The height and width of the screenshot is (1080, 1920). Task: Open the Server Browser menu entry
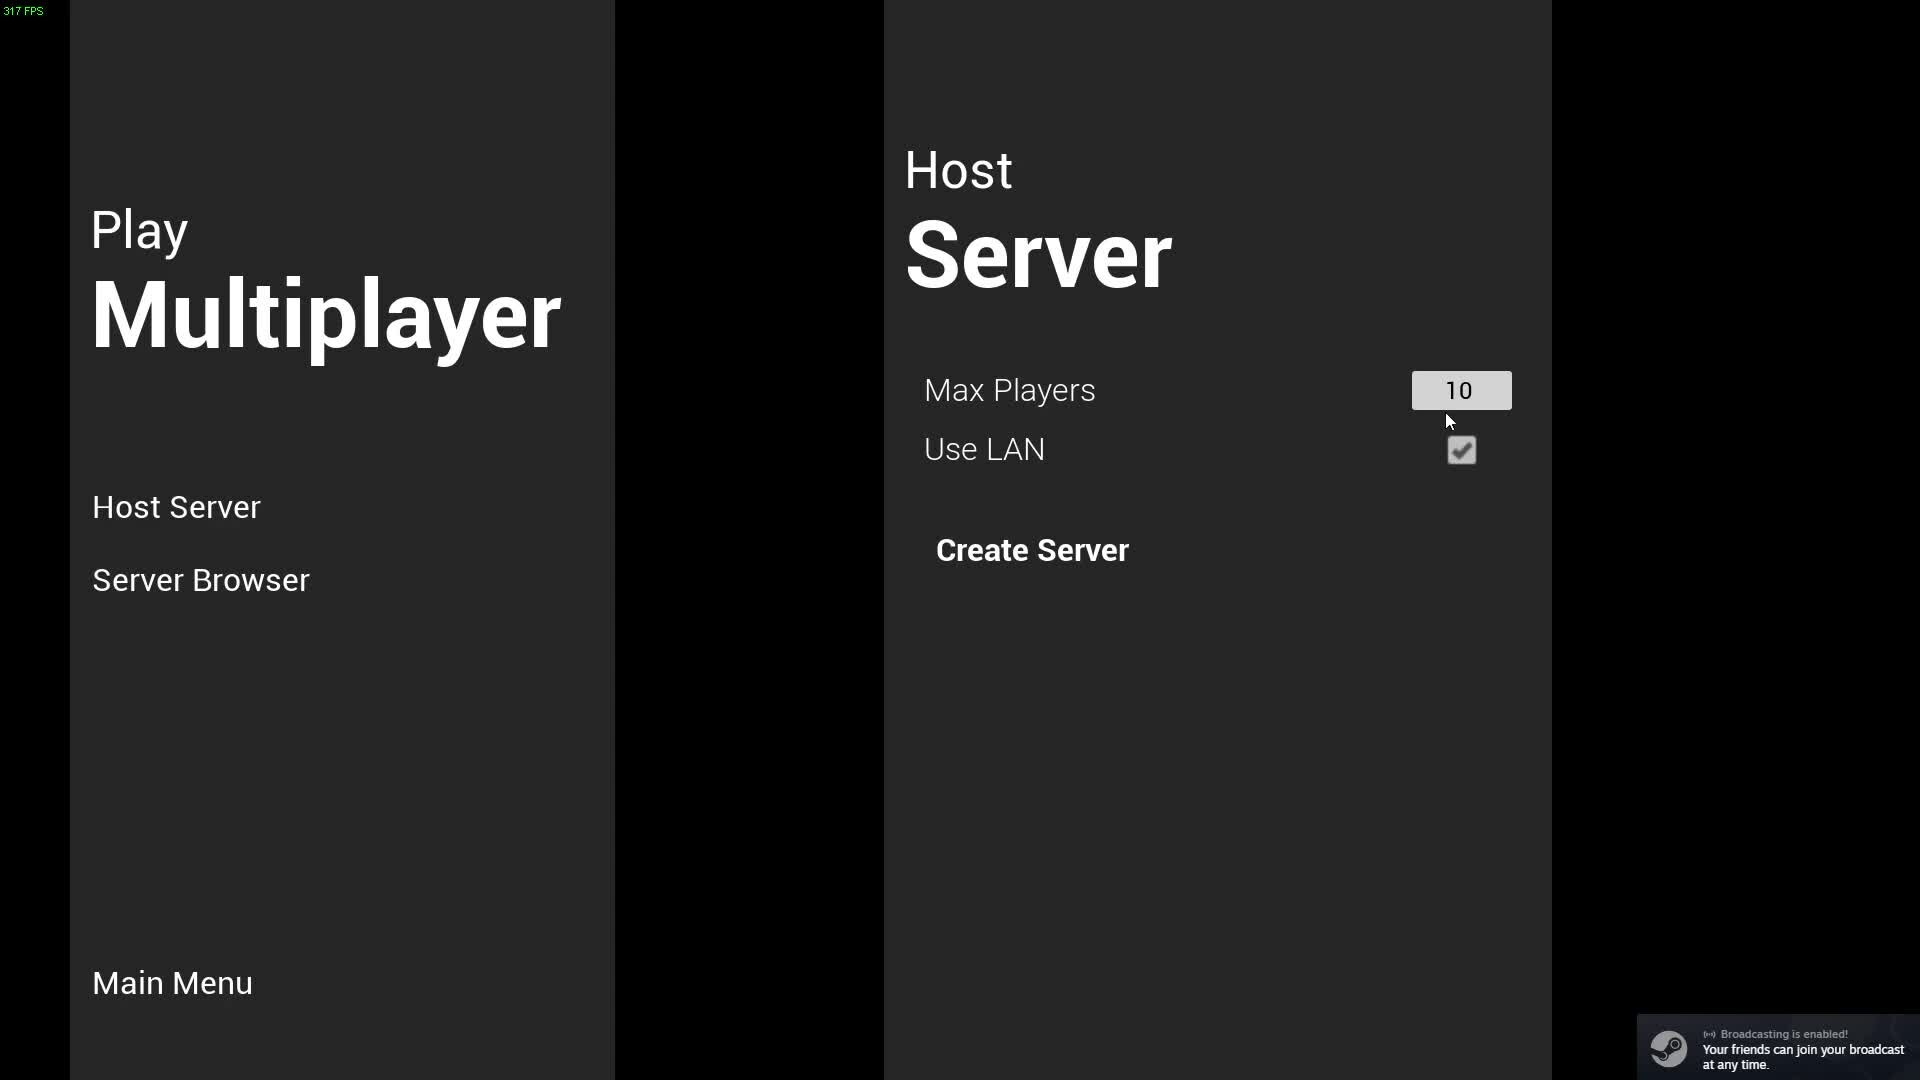click(200, 580)
